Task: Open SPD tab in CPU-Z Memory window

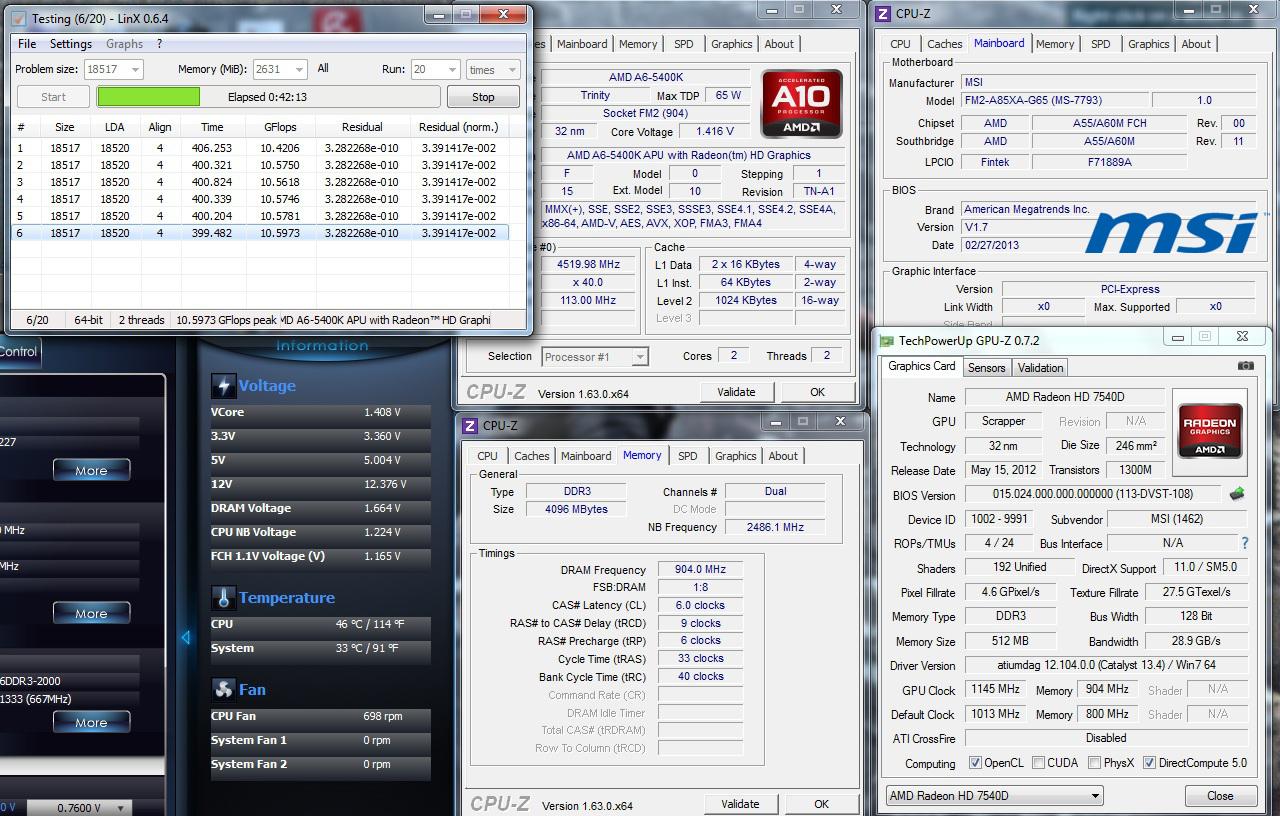Action: (x=688, y=456)
